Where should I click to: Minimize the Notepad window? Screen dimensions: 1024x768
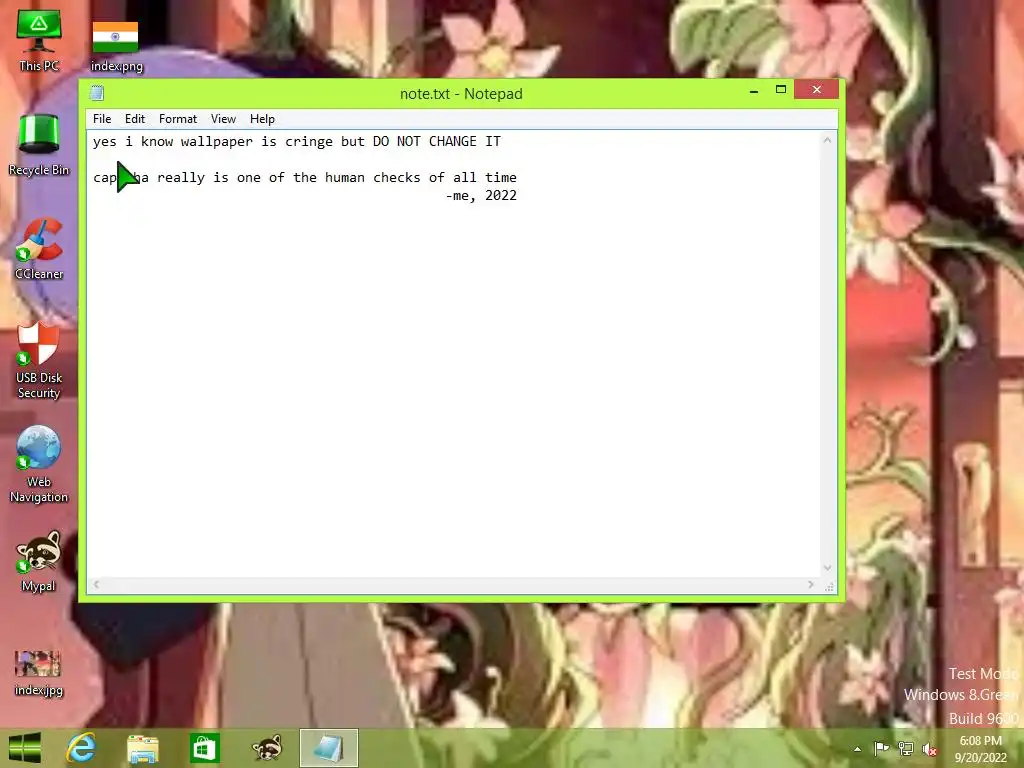tap(754, 90)
